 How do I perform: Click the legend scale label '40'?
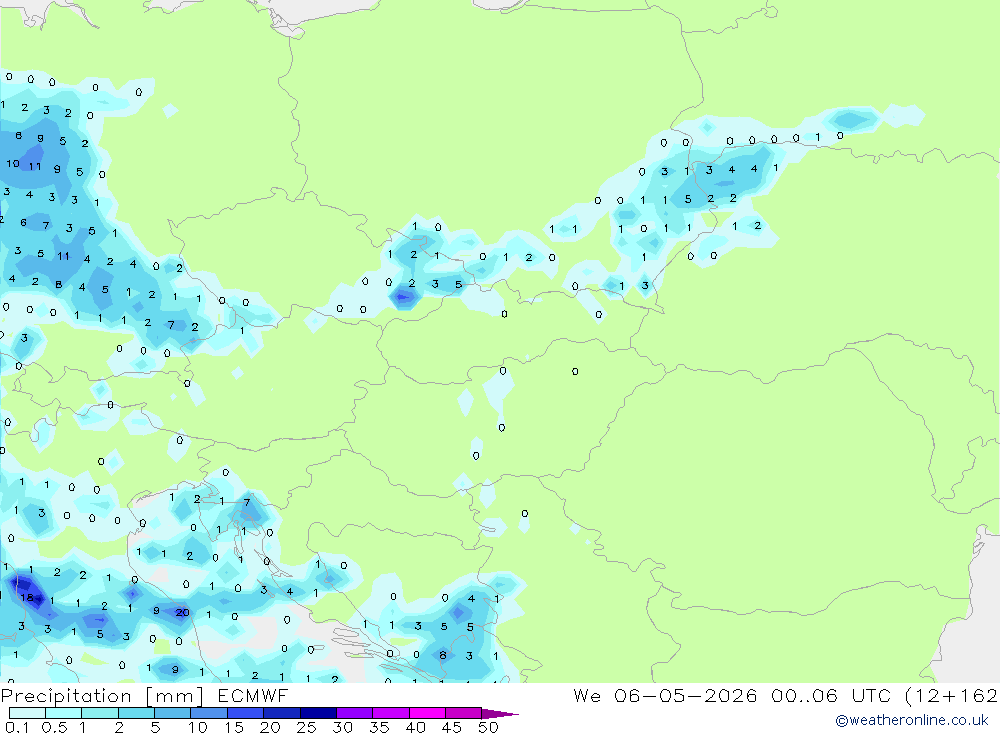(415, 727)
